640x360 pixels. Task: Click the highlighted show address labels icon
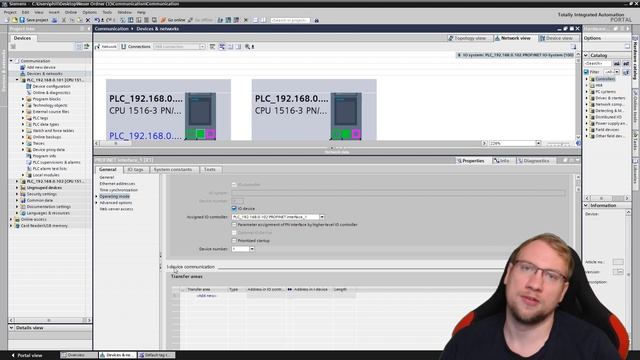tap(222, 47)
